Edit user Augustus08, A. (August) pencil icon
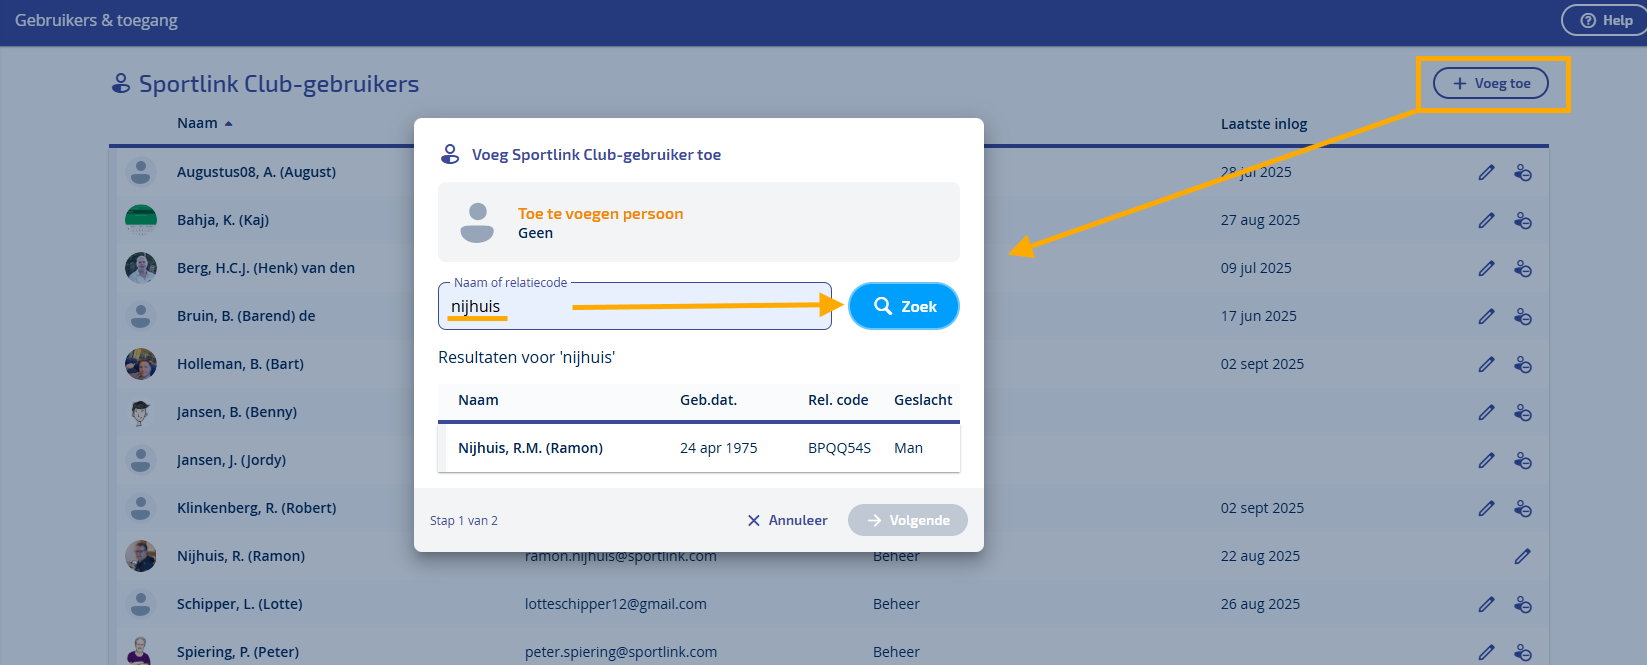 tap(1487, 172)
